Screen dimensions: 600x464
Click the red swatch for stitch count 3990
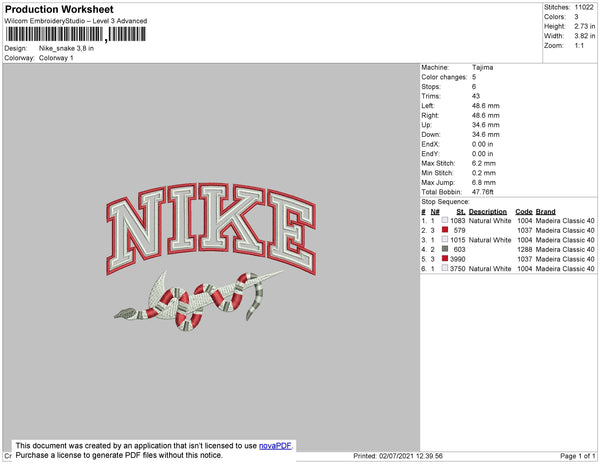coord(445,259)
